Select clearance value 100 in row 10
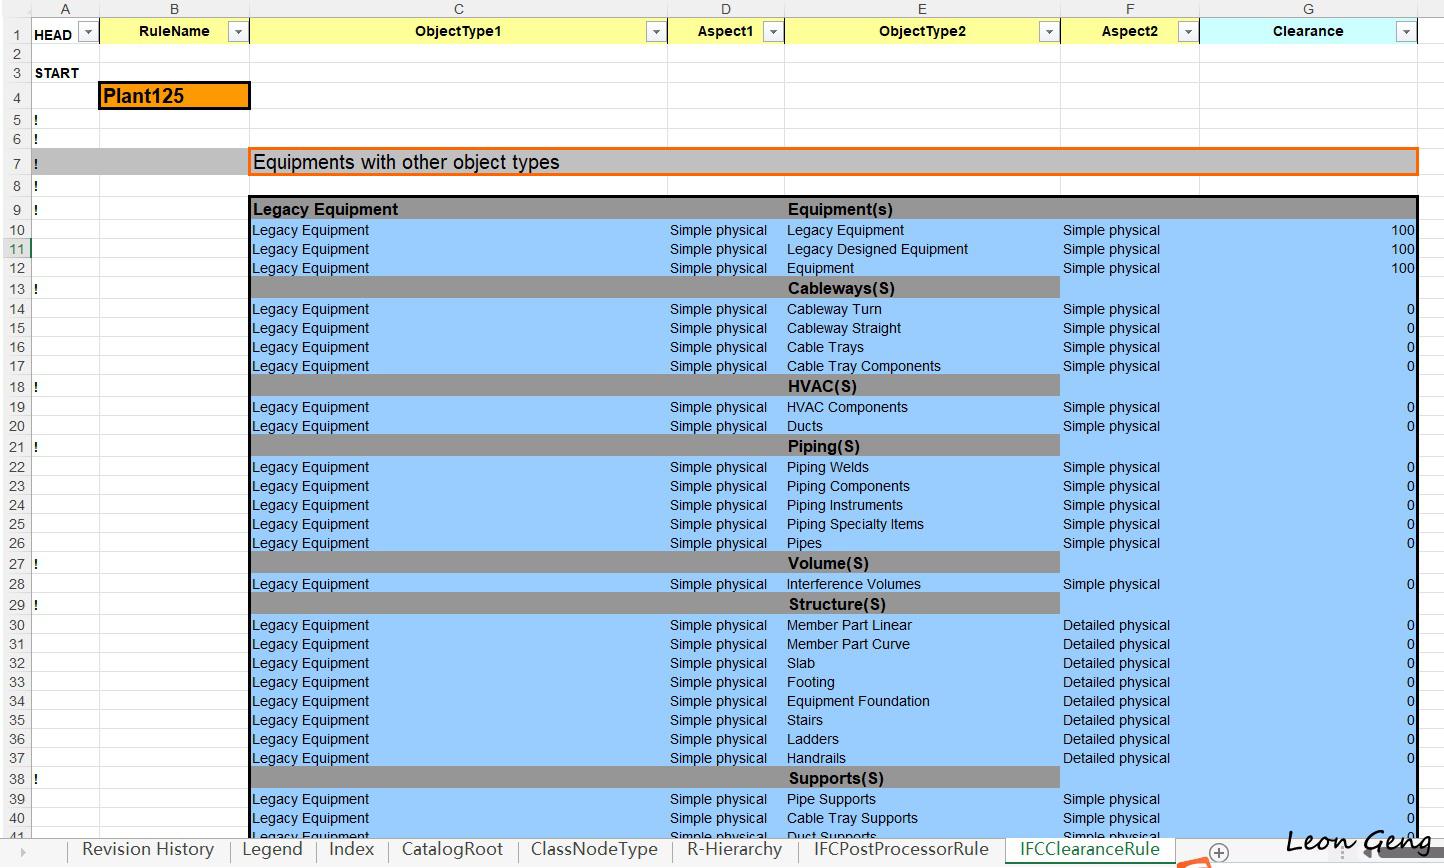The height and width of the screenshot is (868, 1444). pos(1308,230)
